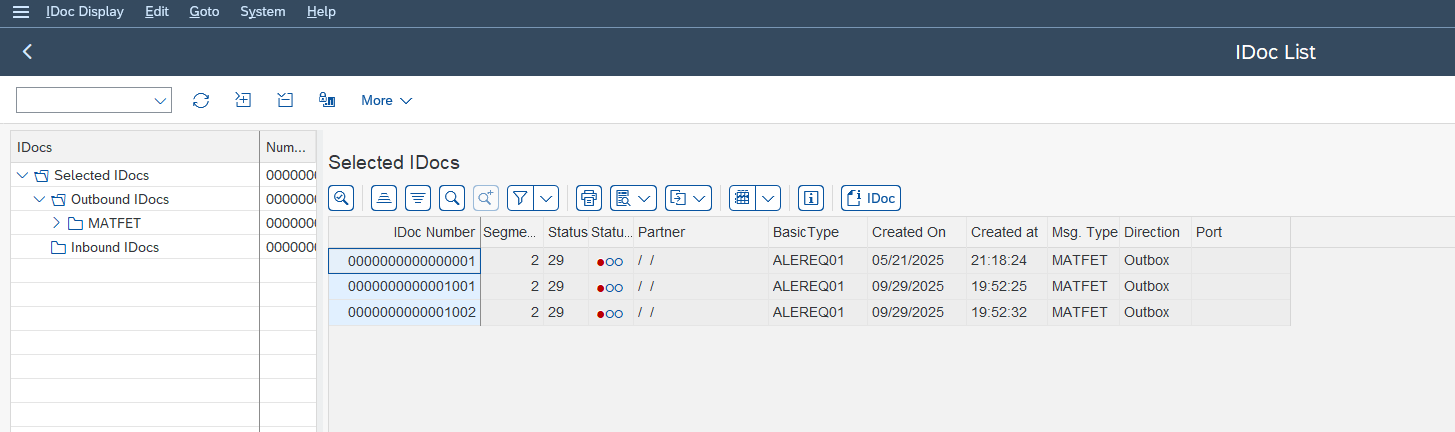Click created time 19:52:32 cell
Image resolution: width=1455 pixels, height=432 pixels.
coord(1007,313)
